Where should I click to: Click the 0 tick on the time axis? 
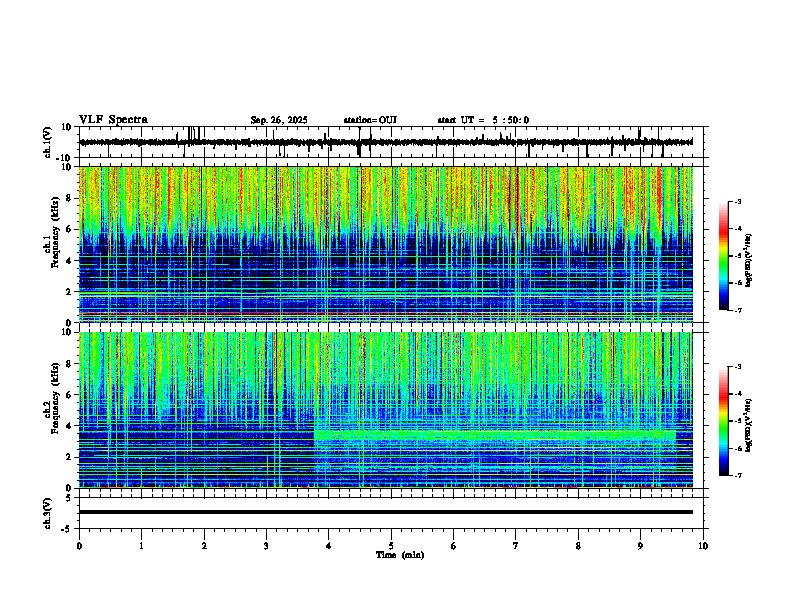pyautogui.click(x=79, y=546)
